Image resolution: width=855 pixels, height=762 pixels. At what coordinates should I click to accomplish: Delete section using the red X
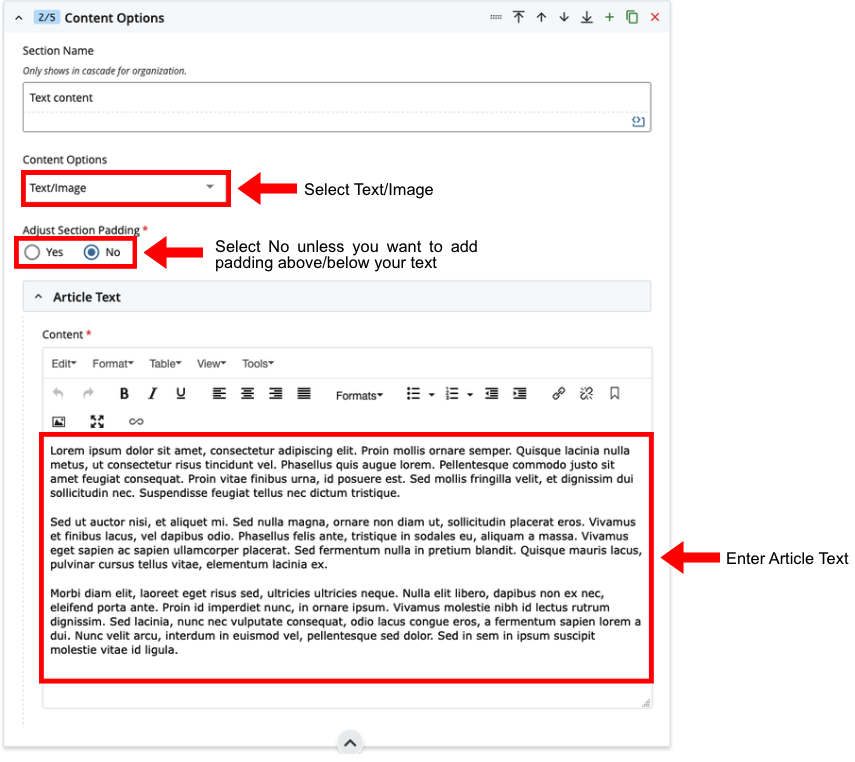tap(655, 18)
